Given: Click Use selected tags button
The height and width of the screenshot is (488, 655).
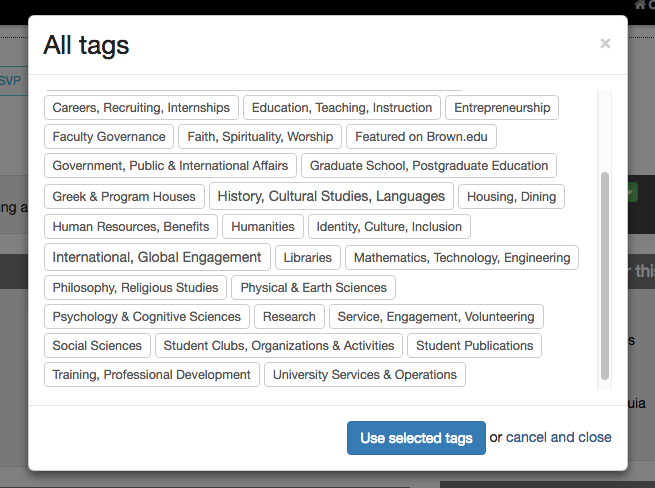Looking at the screenshot, I should coord(416,438).
